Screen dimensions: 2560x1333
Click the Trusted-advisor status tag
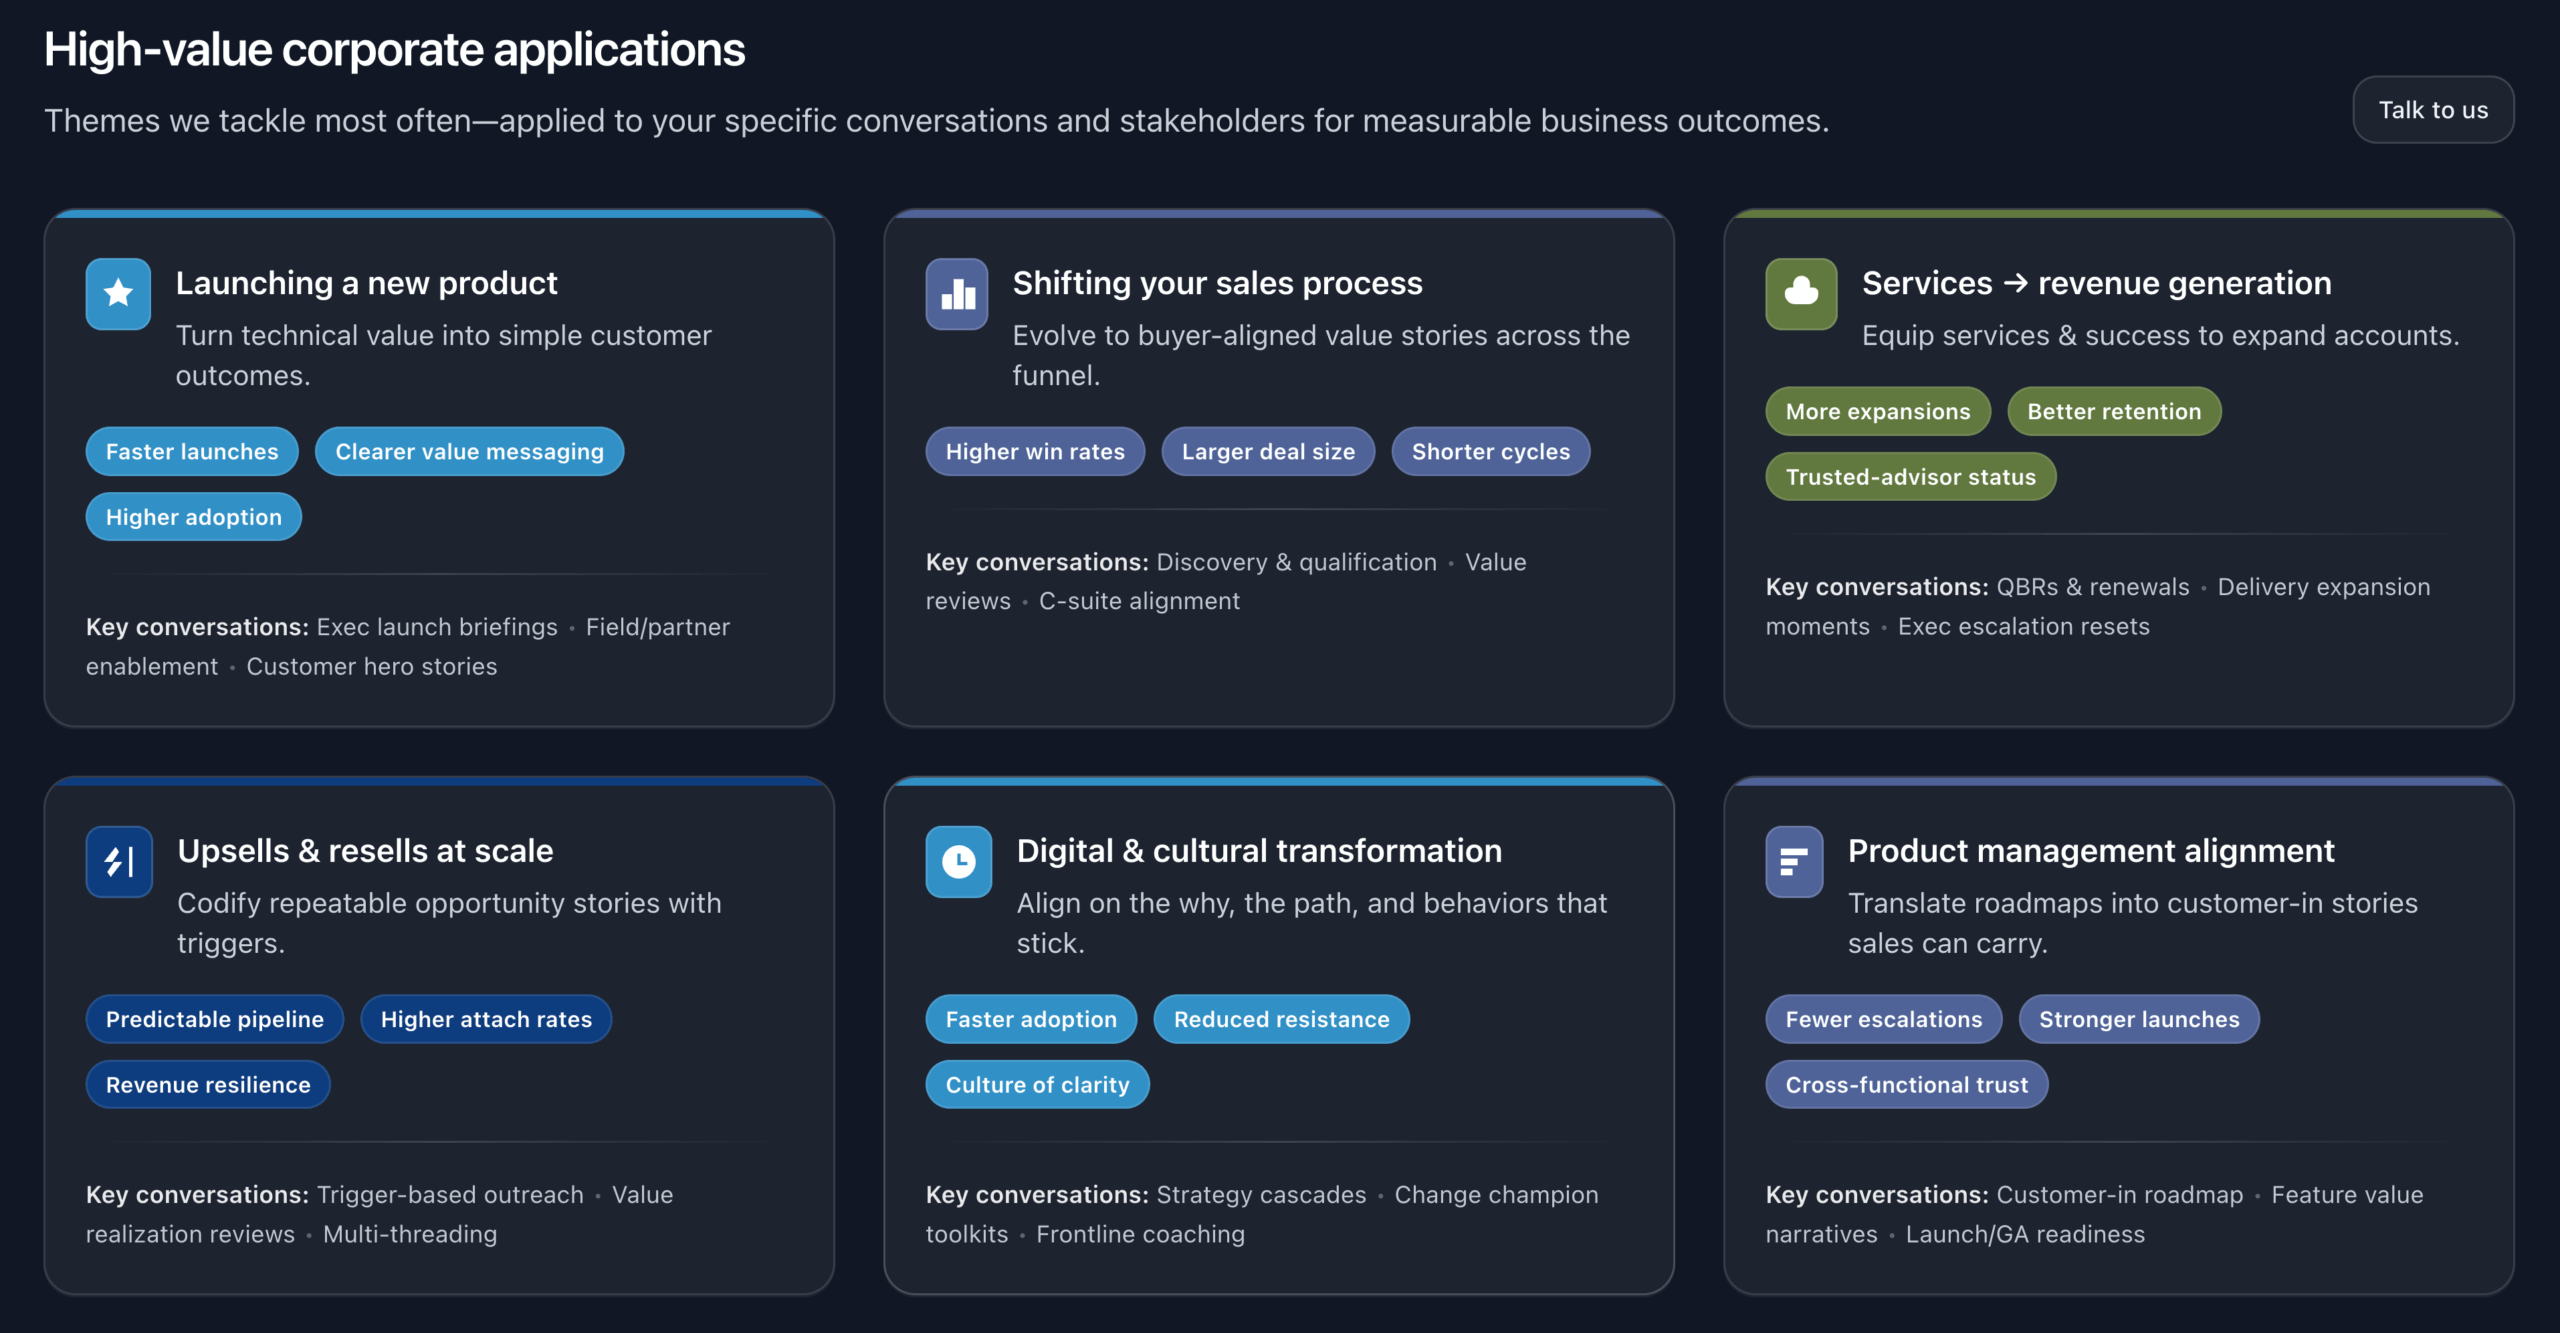[x=1910, y=477]
